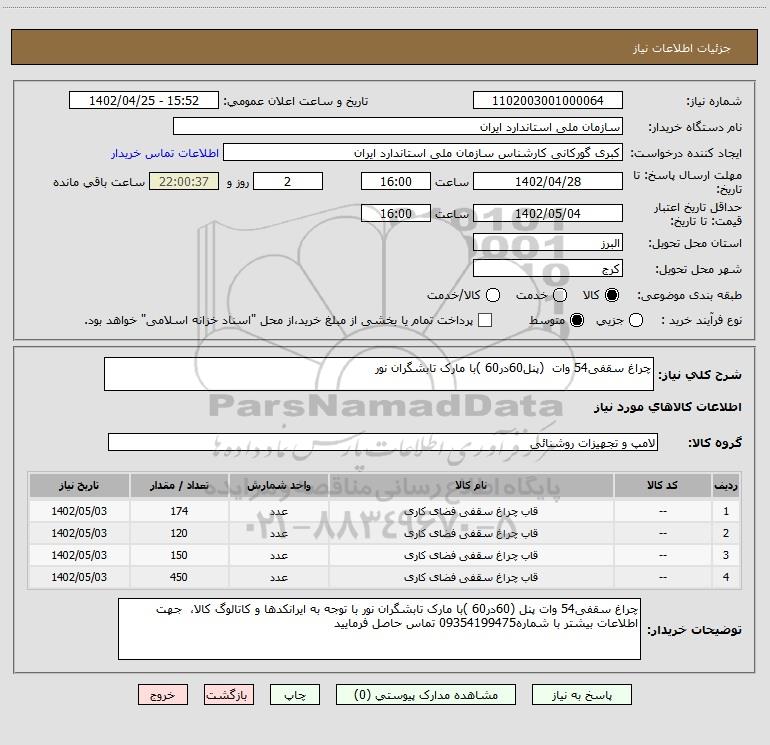Click the بازگشت back button
Image resolution: width=770 pixels, height=745 pixels.
tap(229, 695)
